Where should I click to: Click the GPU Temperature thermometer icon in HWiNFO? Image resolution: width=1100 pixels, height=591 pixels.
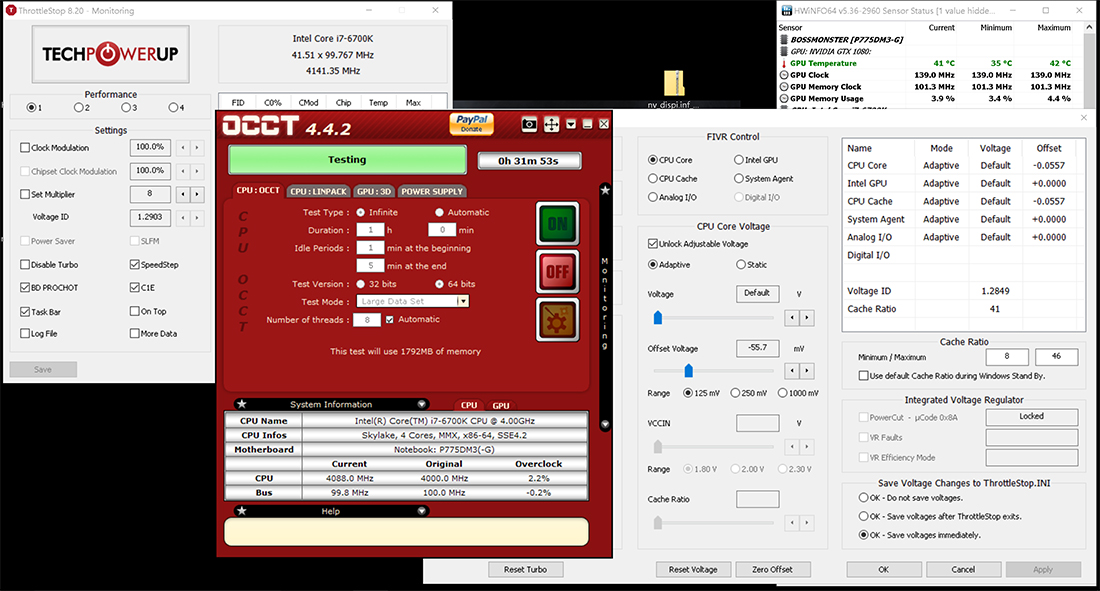(x=784, y=63)
